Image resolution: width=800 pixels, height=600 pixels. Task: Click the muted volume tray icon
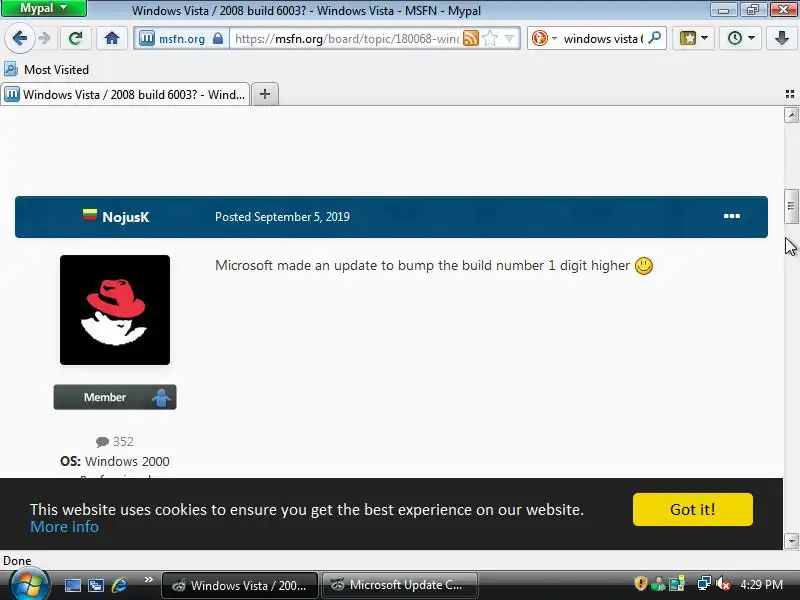click(723, 583)
